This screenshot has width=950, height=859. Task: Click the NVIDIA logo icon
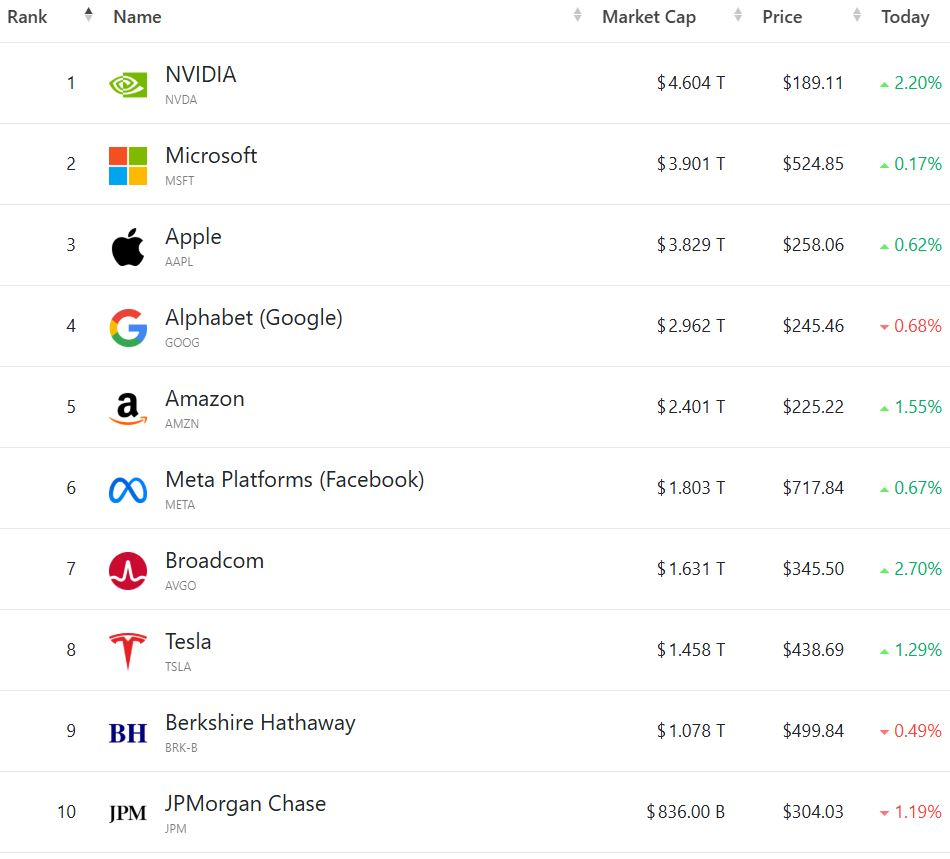pos(128,84)
